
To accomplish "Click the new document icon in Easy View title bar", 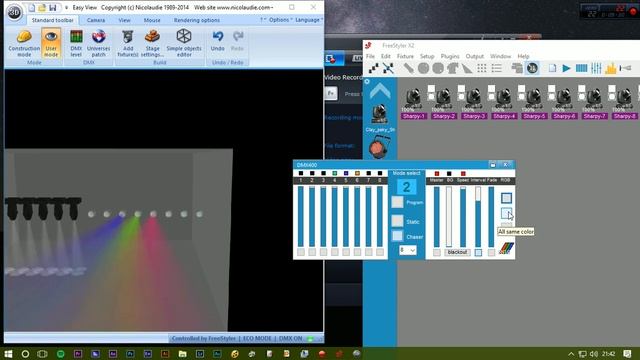I will click(31, 8).
